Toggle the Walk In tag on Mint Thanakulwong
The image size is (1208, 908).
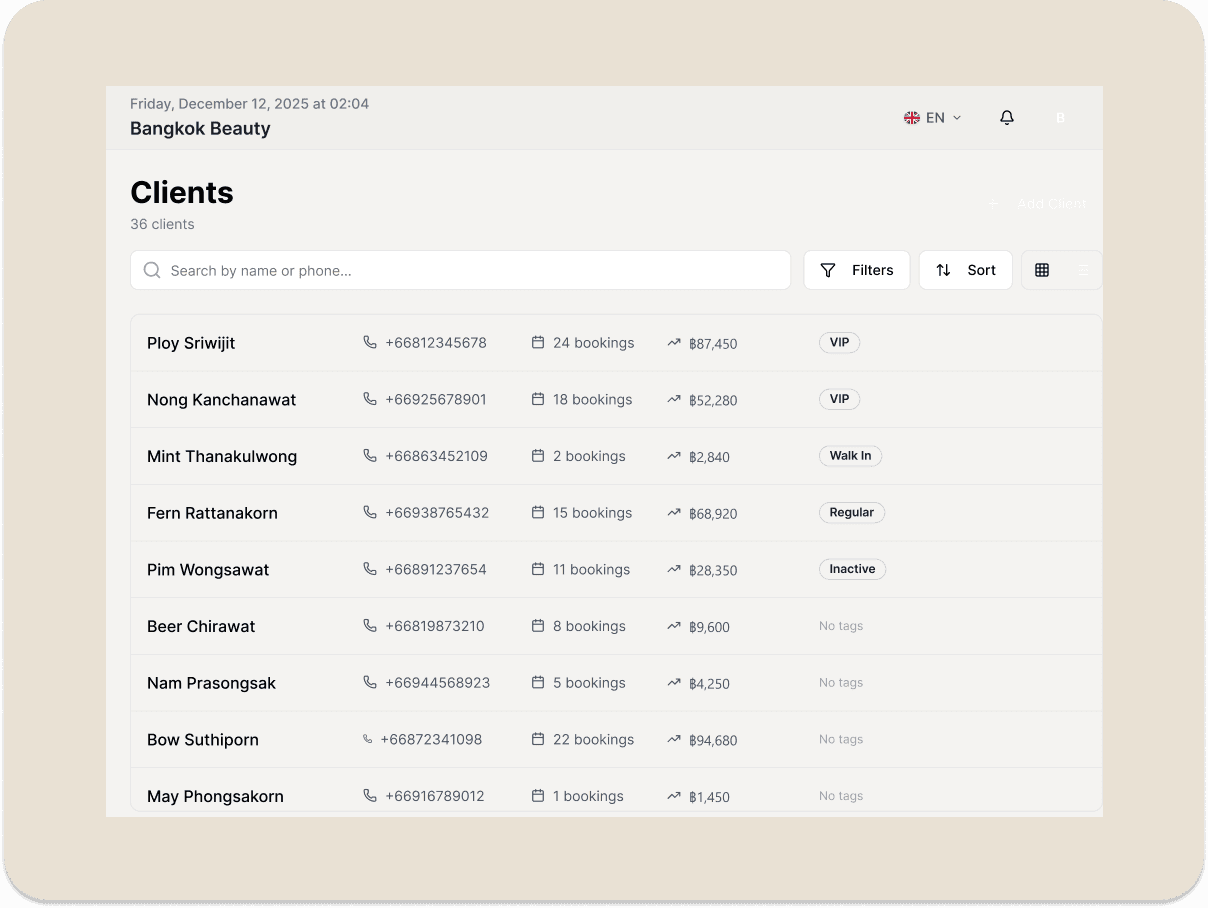(850, 456)
